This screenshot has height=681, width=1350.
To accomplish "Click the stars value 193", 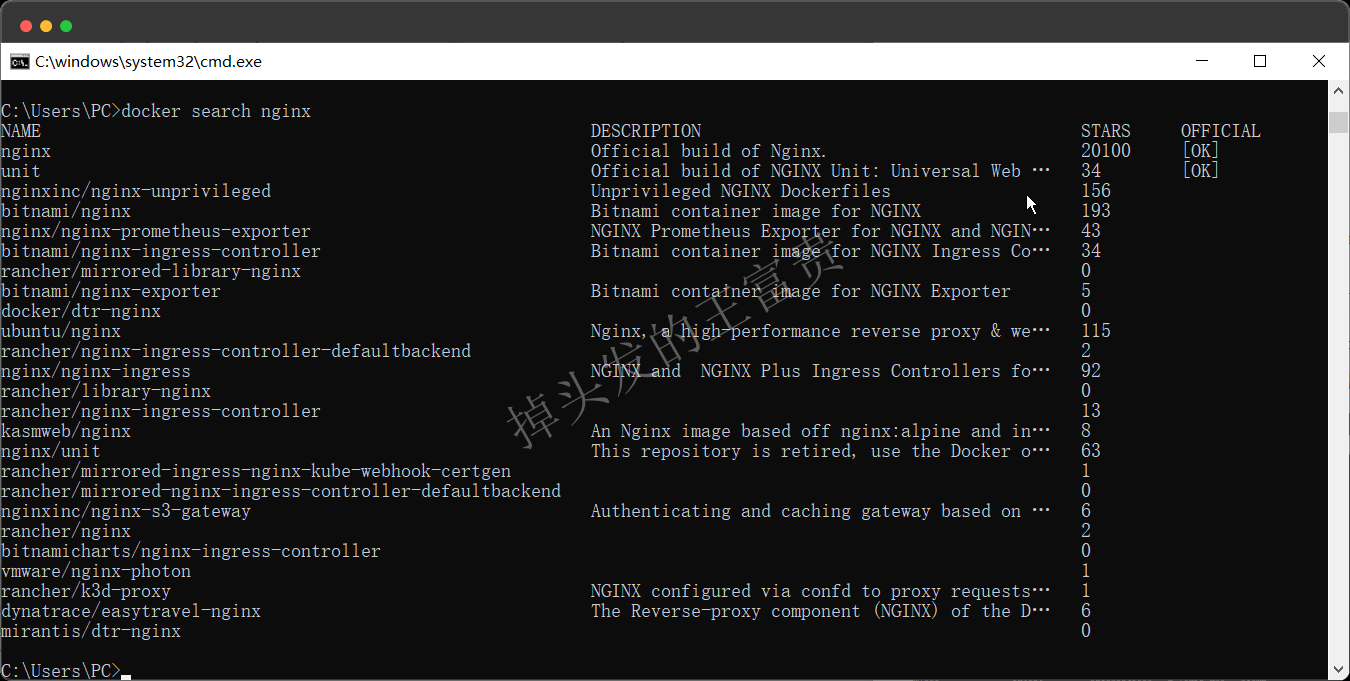I will point(1096,211).
